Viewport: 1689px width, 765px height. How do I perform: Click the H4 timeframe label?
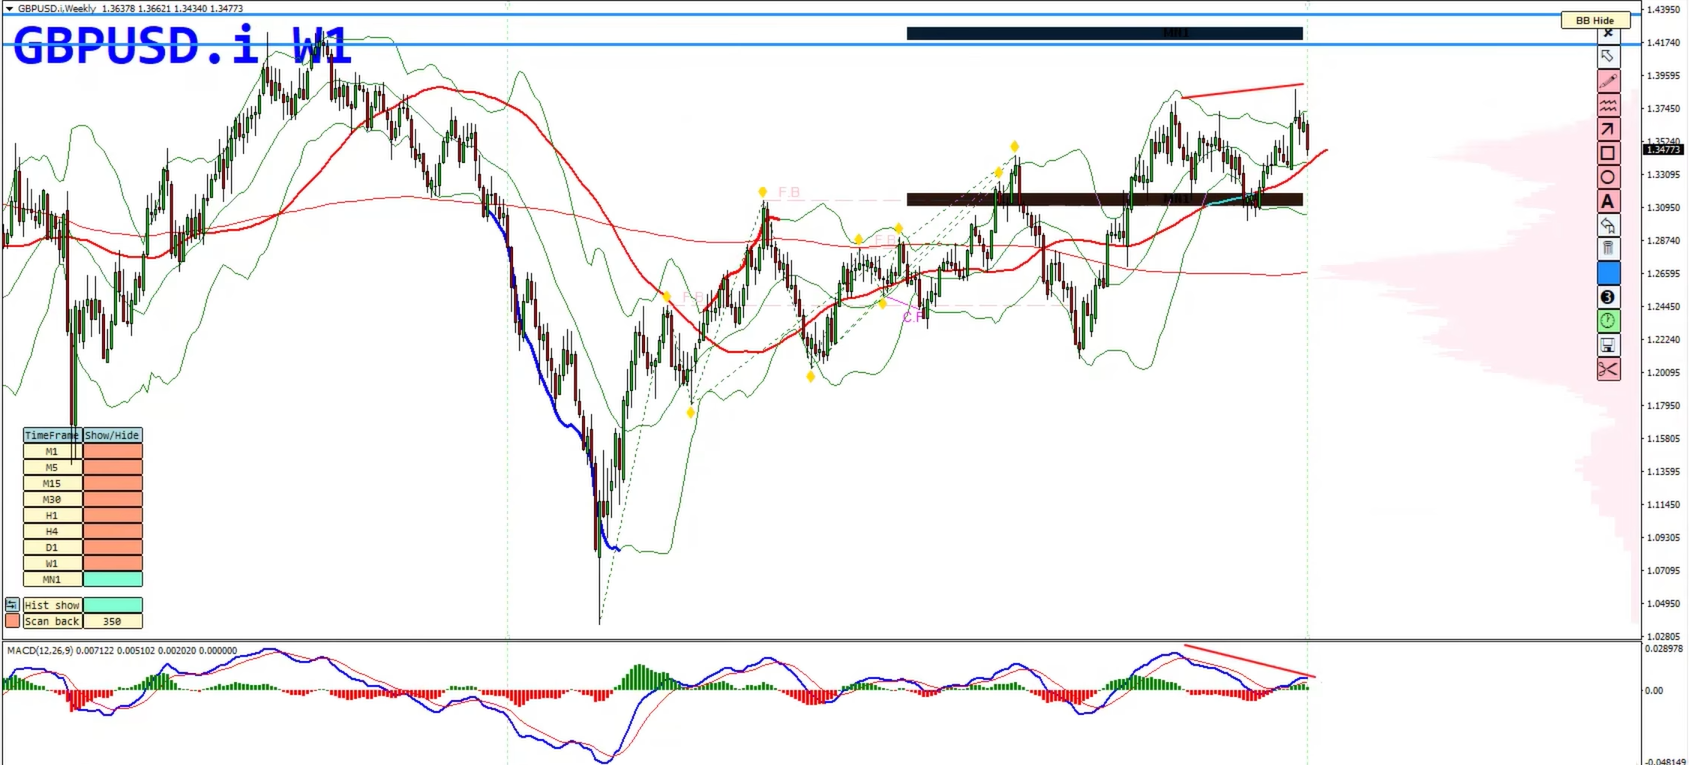(52, 531)
